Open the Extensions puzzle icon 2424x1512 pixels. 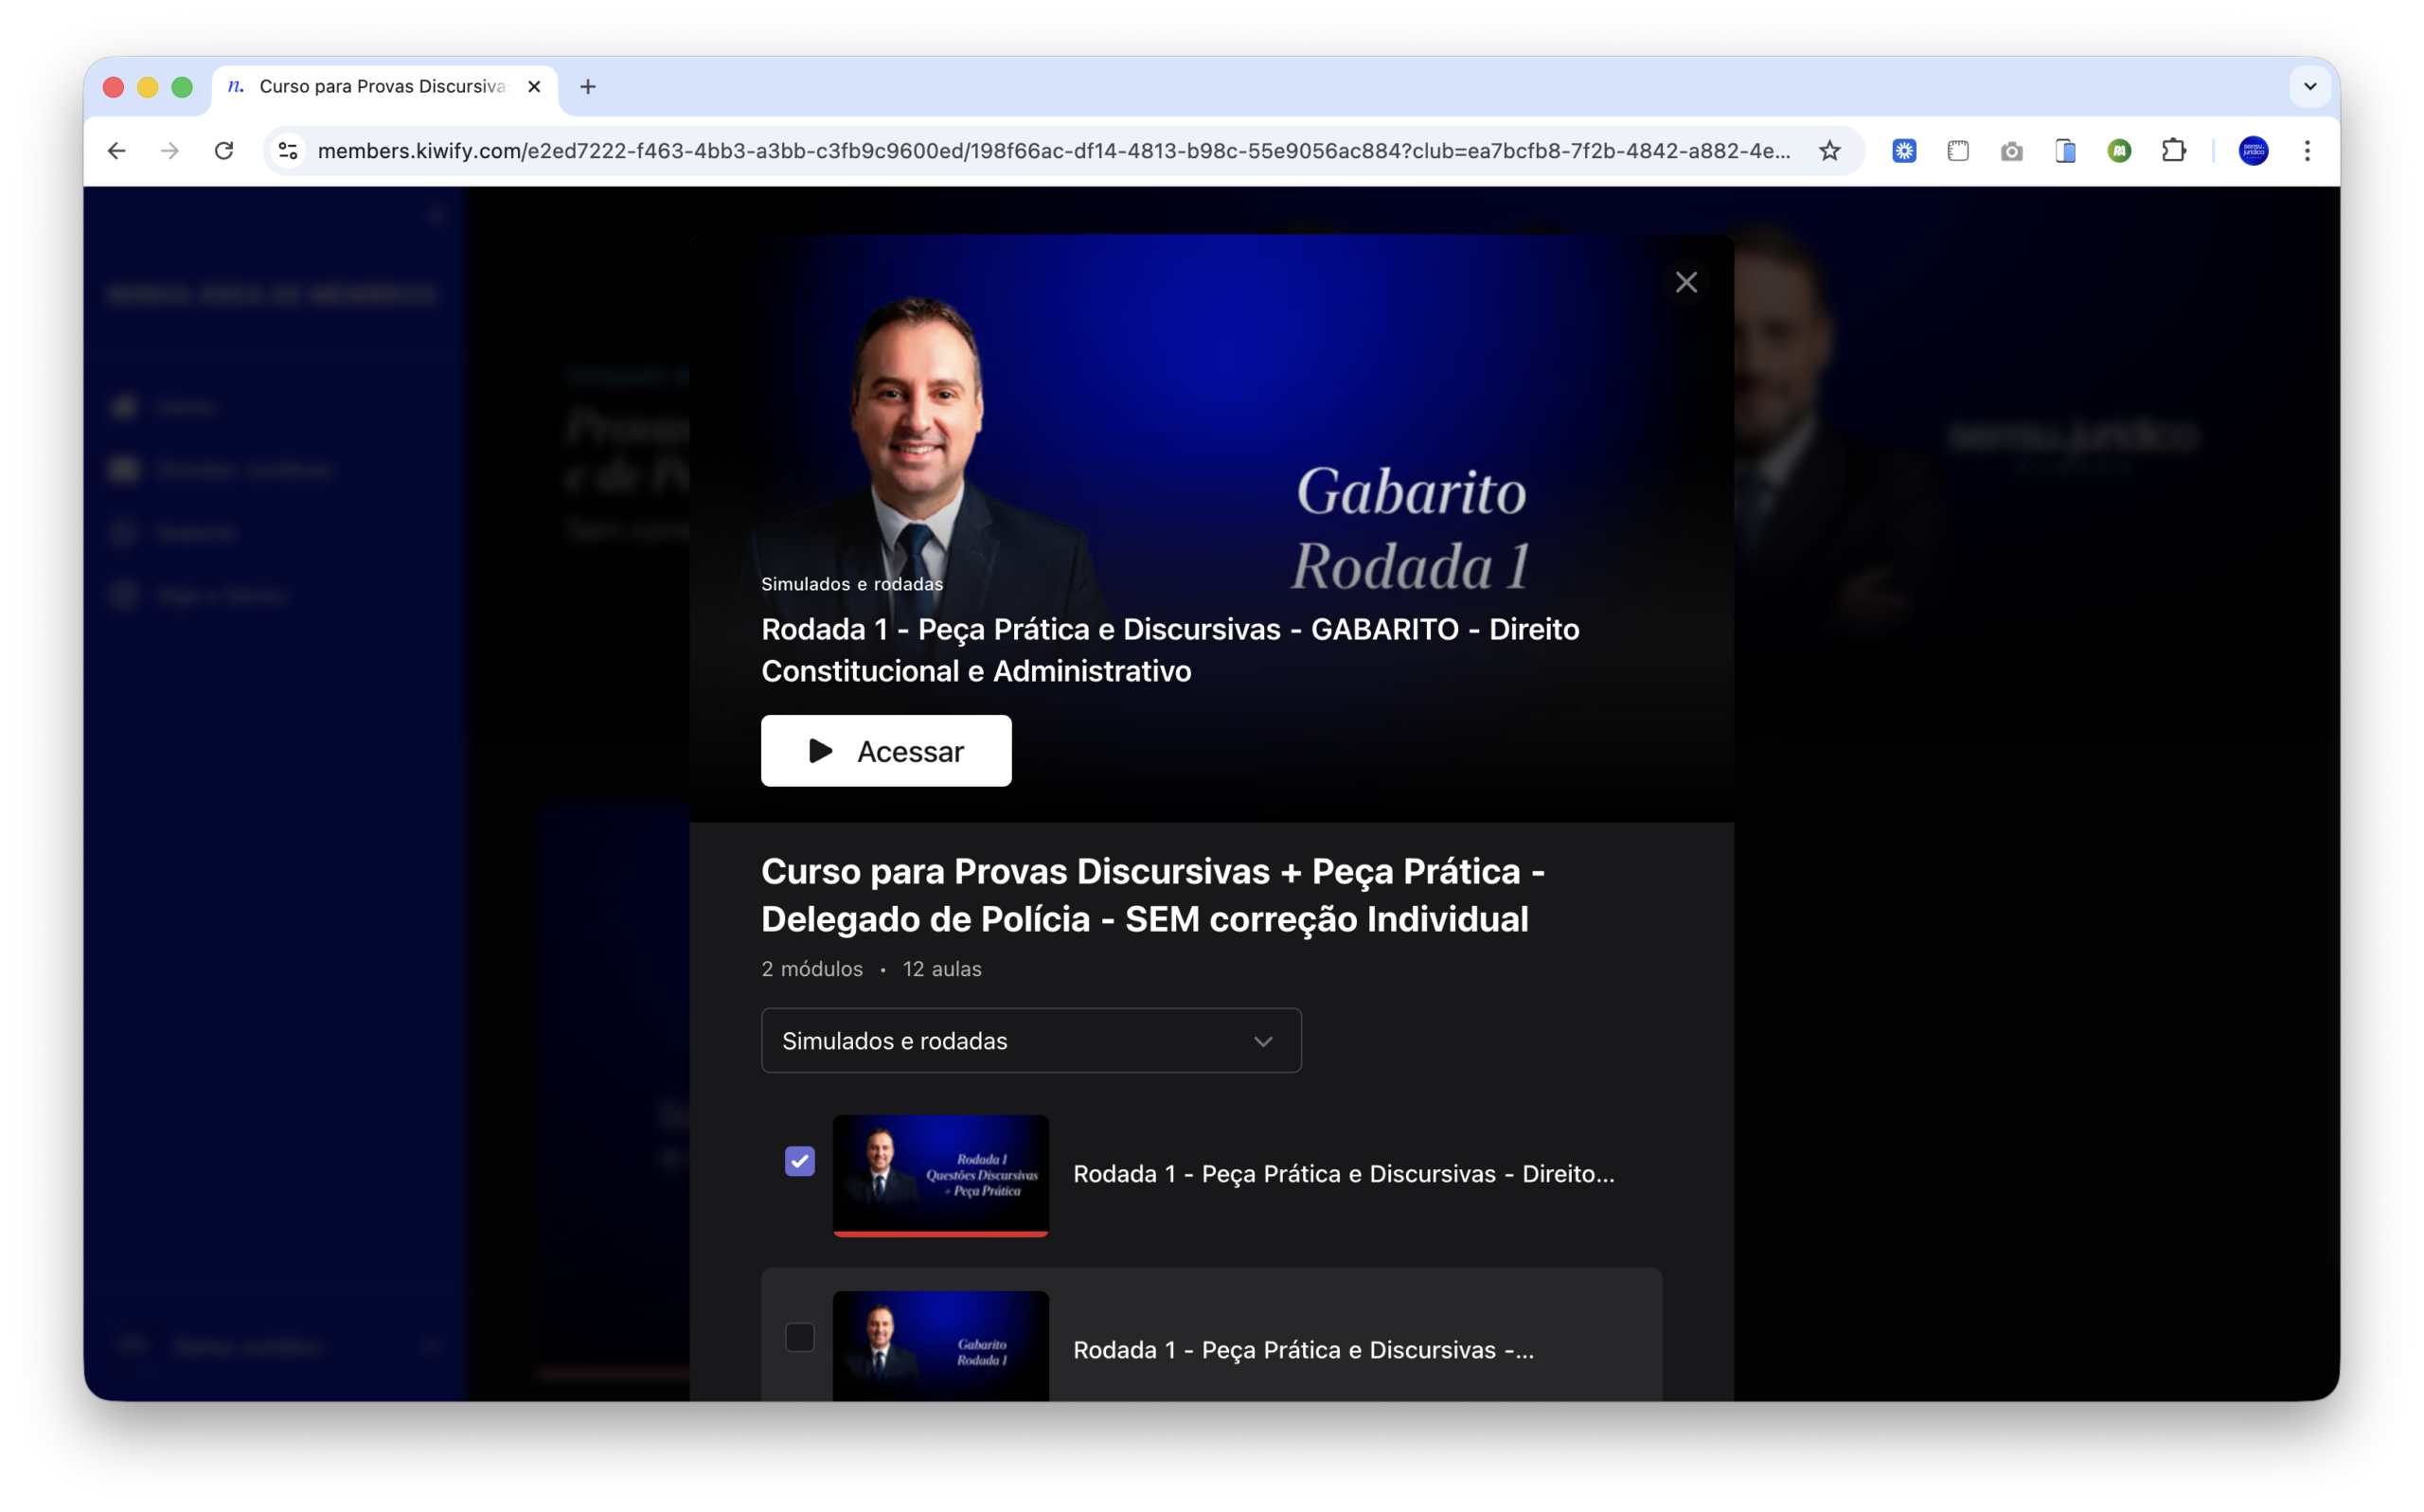(2173, 151)
